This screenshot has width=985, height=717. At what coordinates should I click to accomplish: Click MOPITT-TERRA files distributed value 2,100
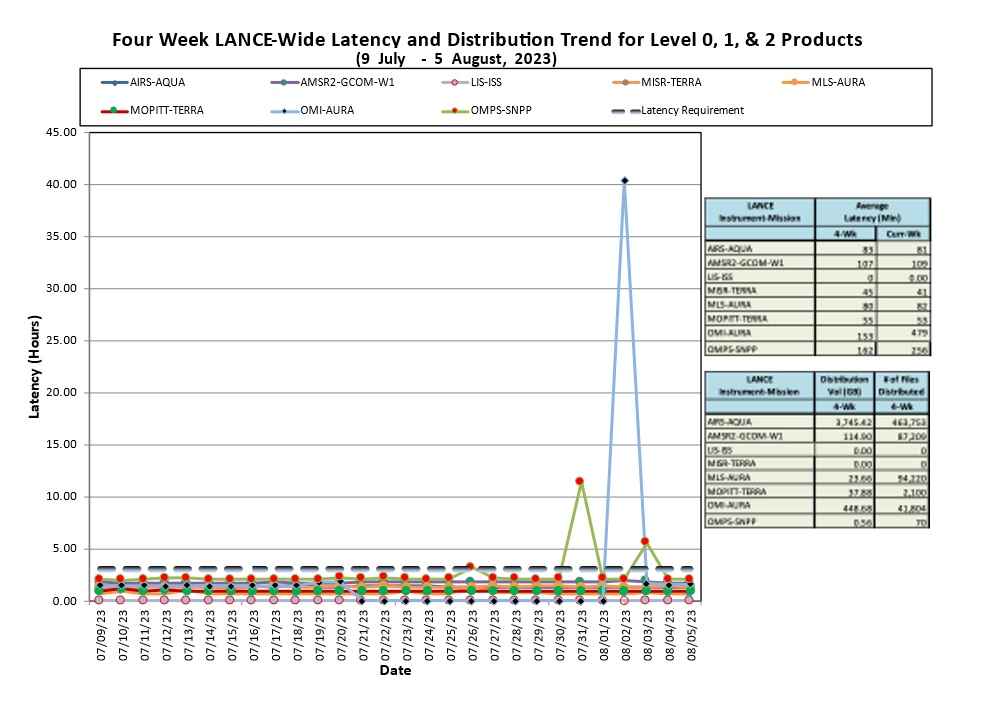[x=915, y=493]
